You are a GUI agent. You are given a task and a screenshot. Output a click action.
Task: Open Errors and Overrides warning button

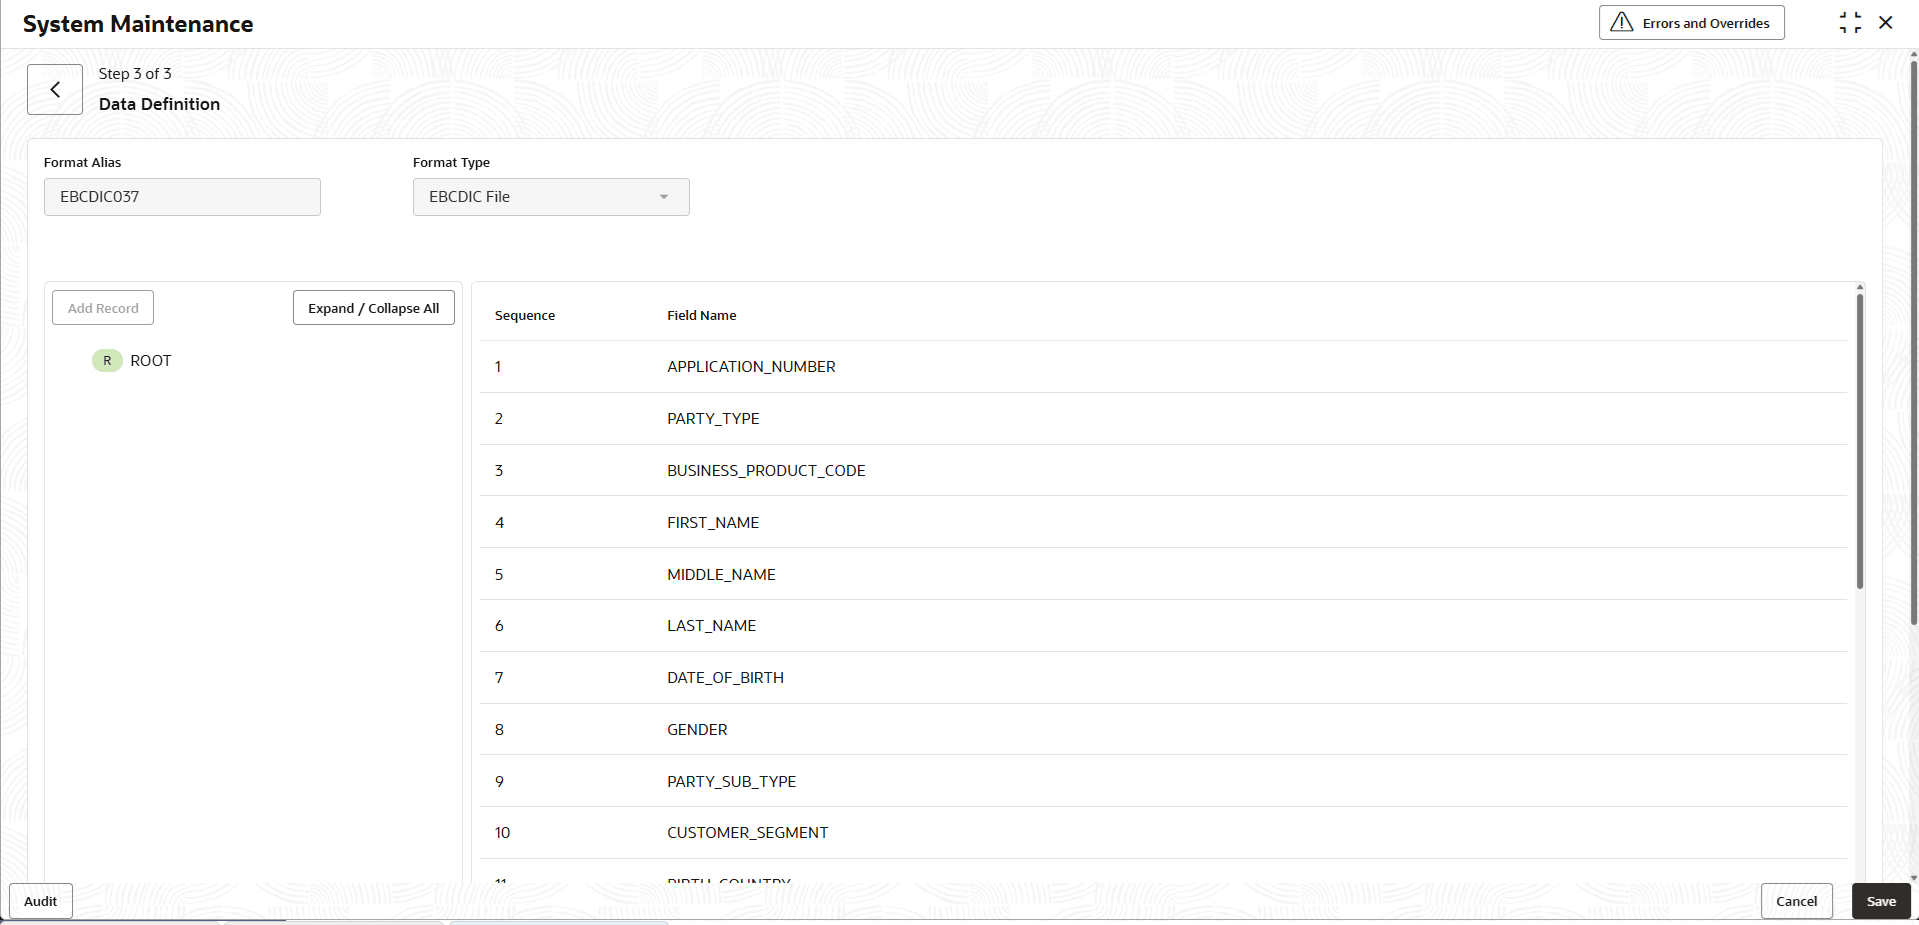click(1692, 23)
